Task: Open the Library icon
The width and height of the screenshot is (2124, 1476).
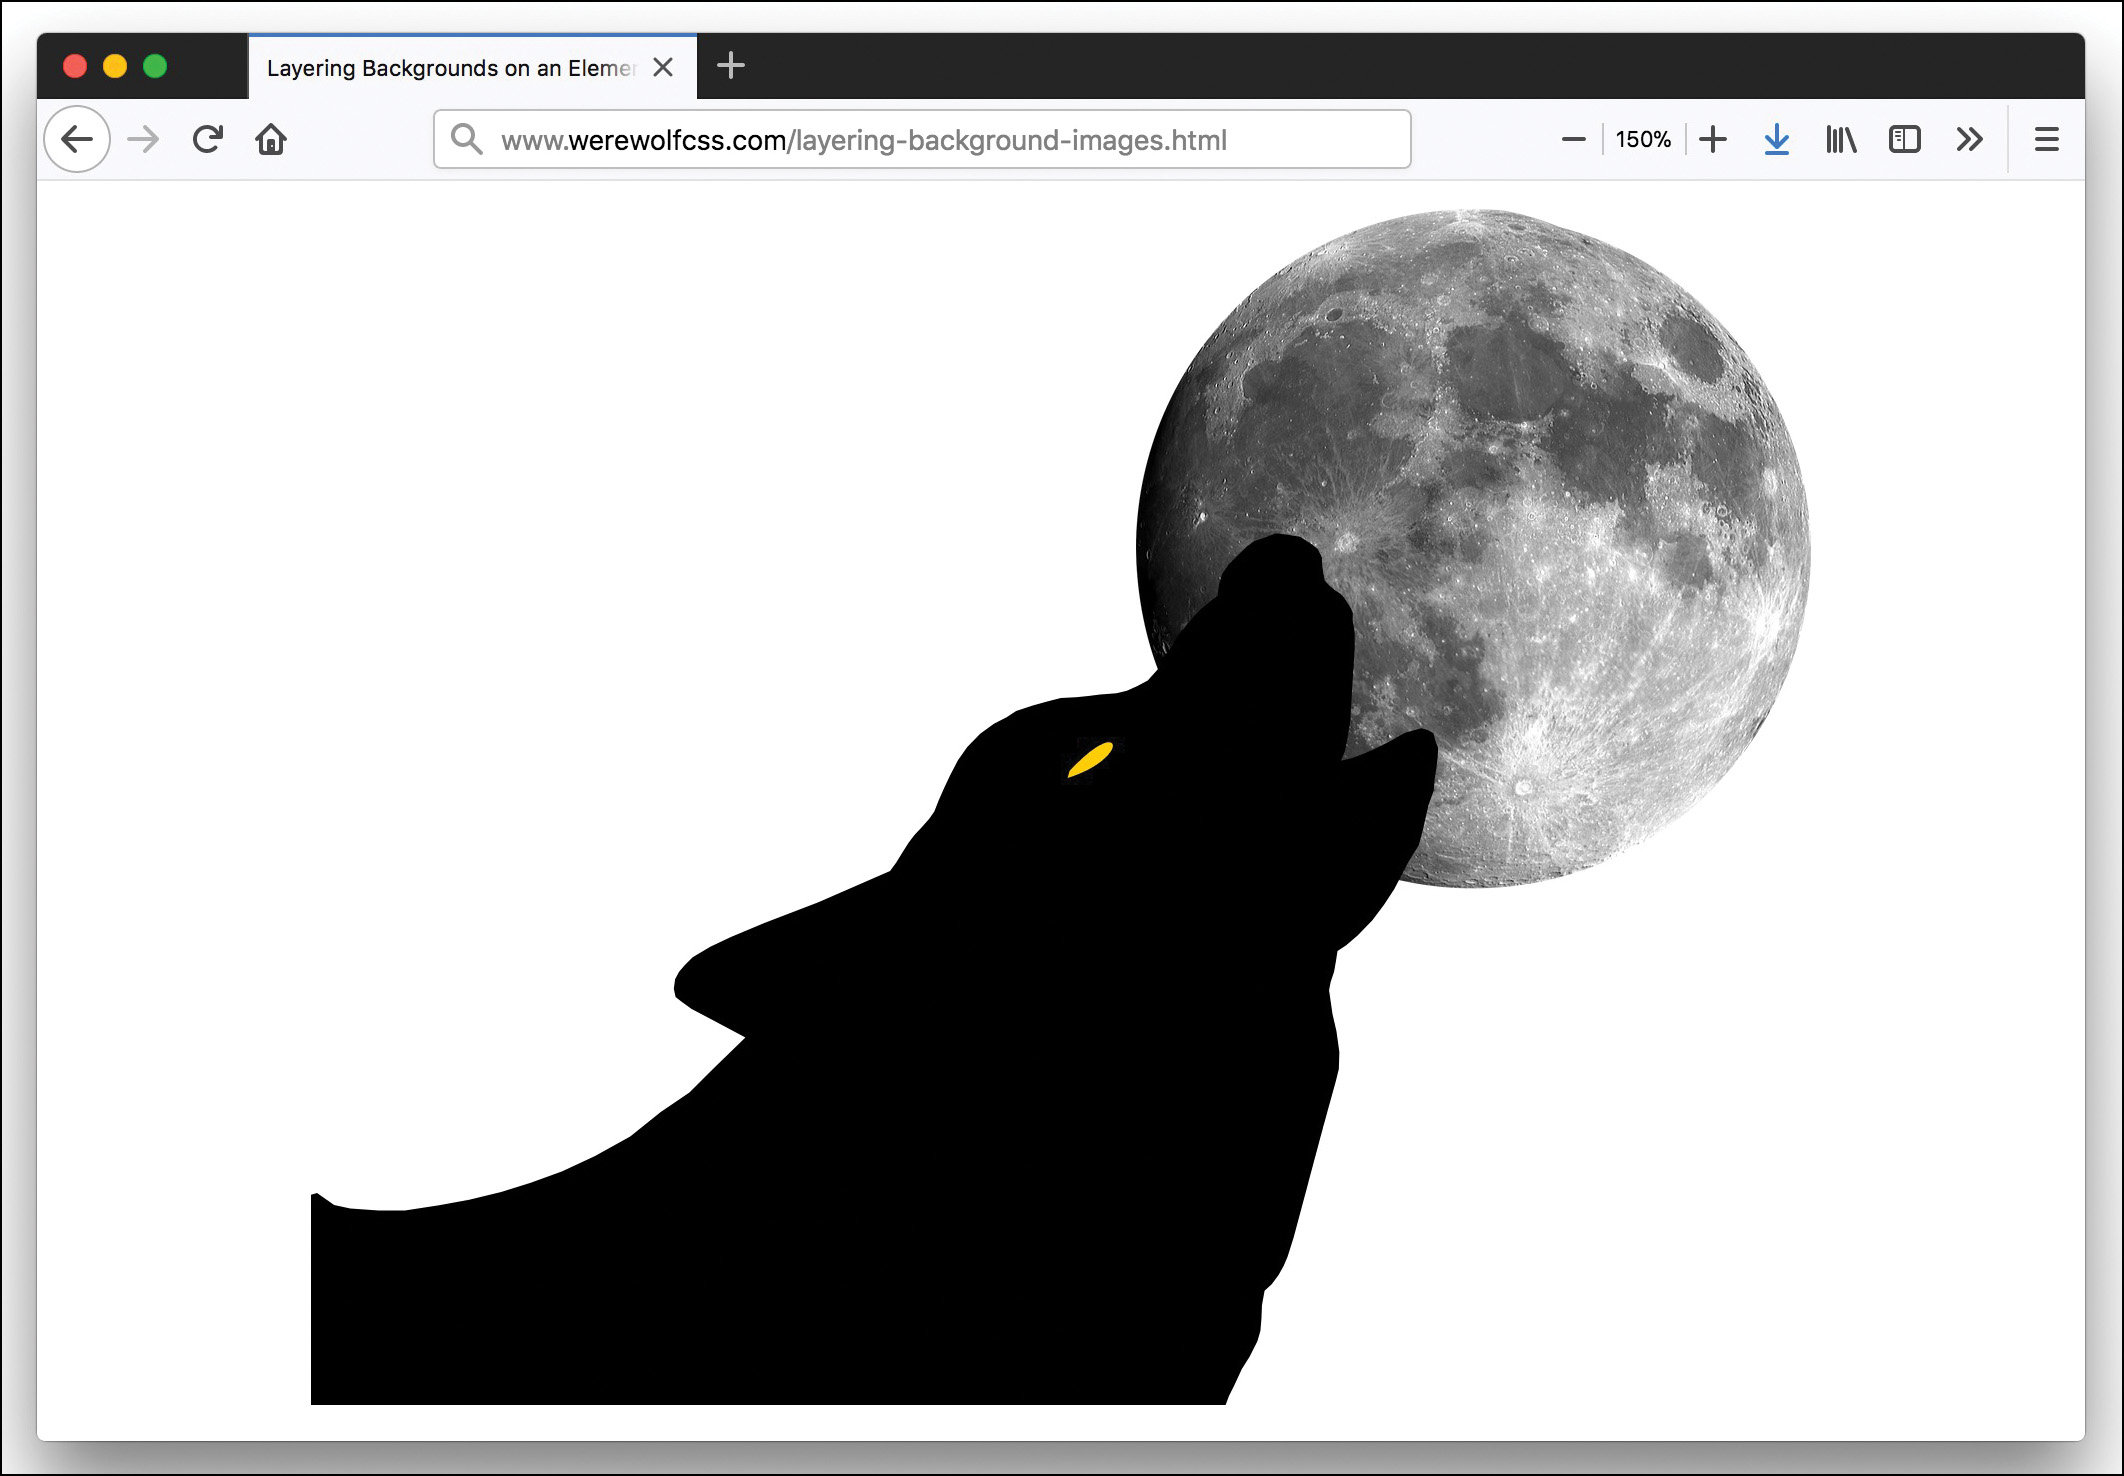Action: [x=1840, y=139]
